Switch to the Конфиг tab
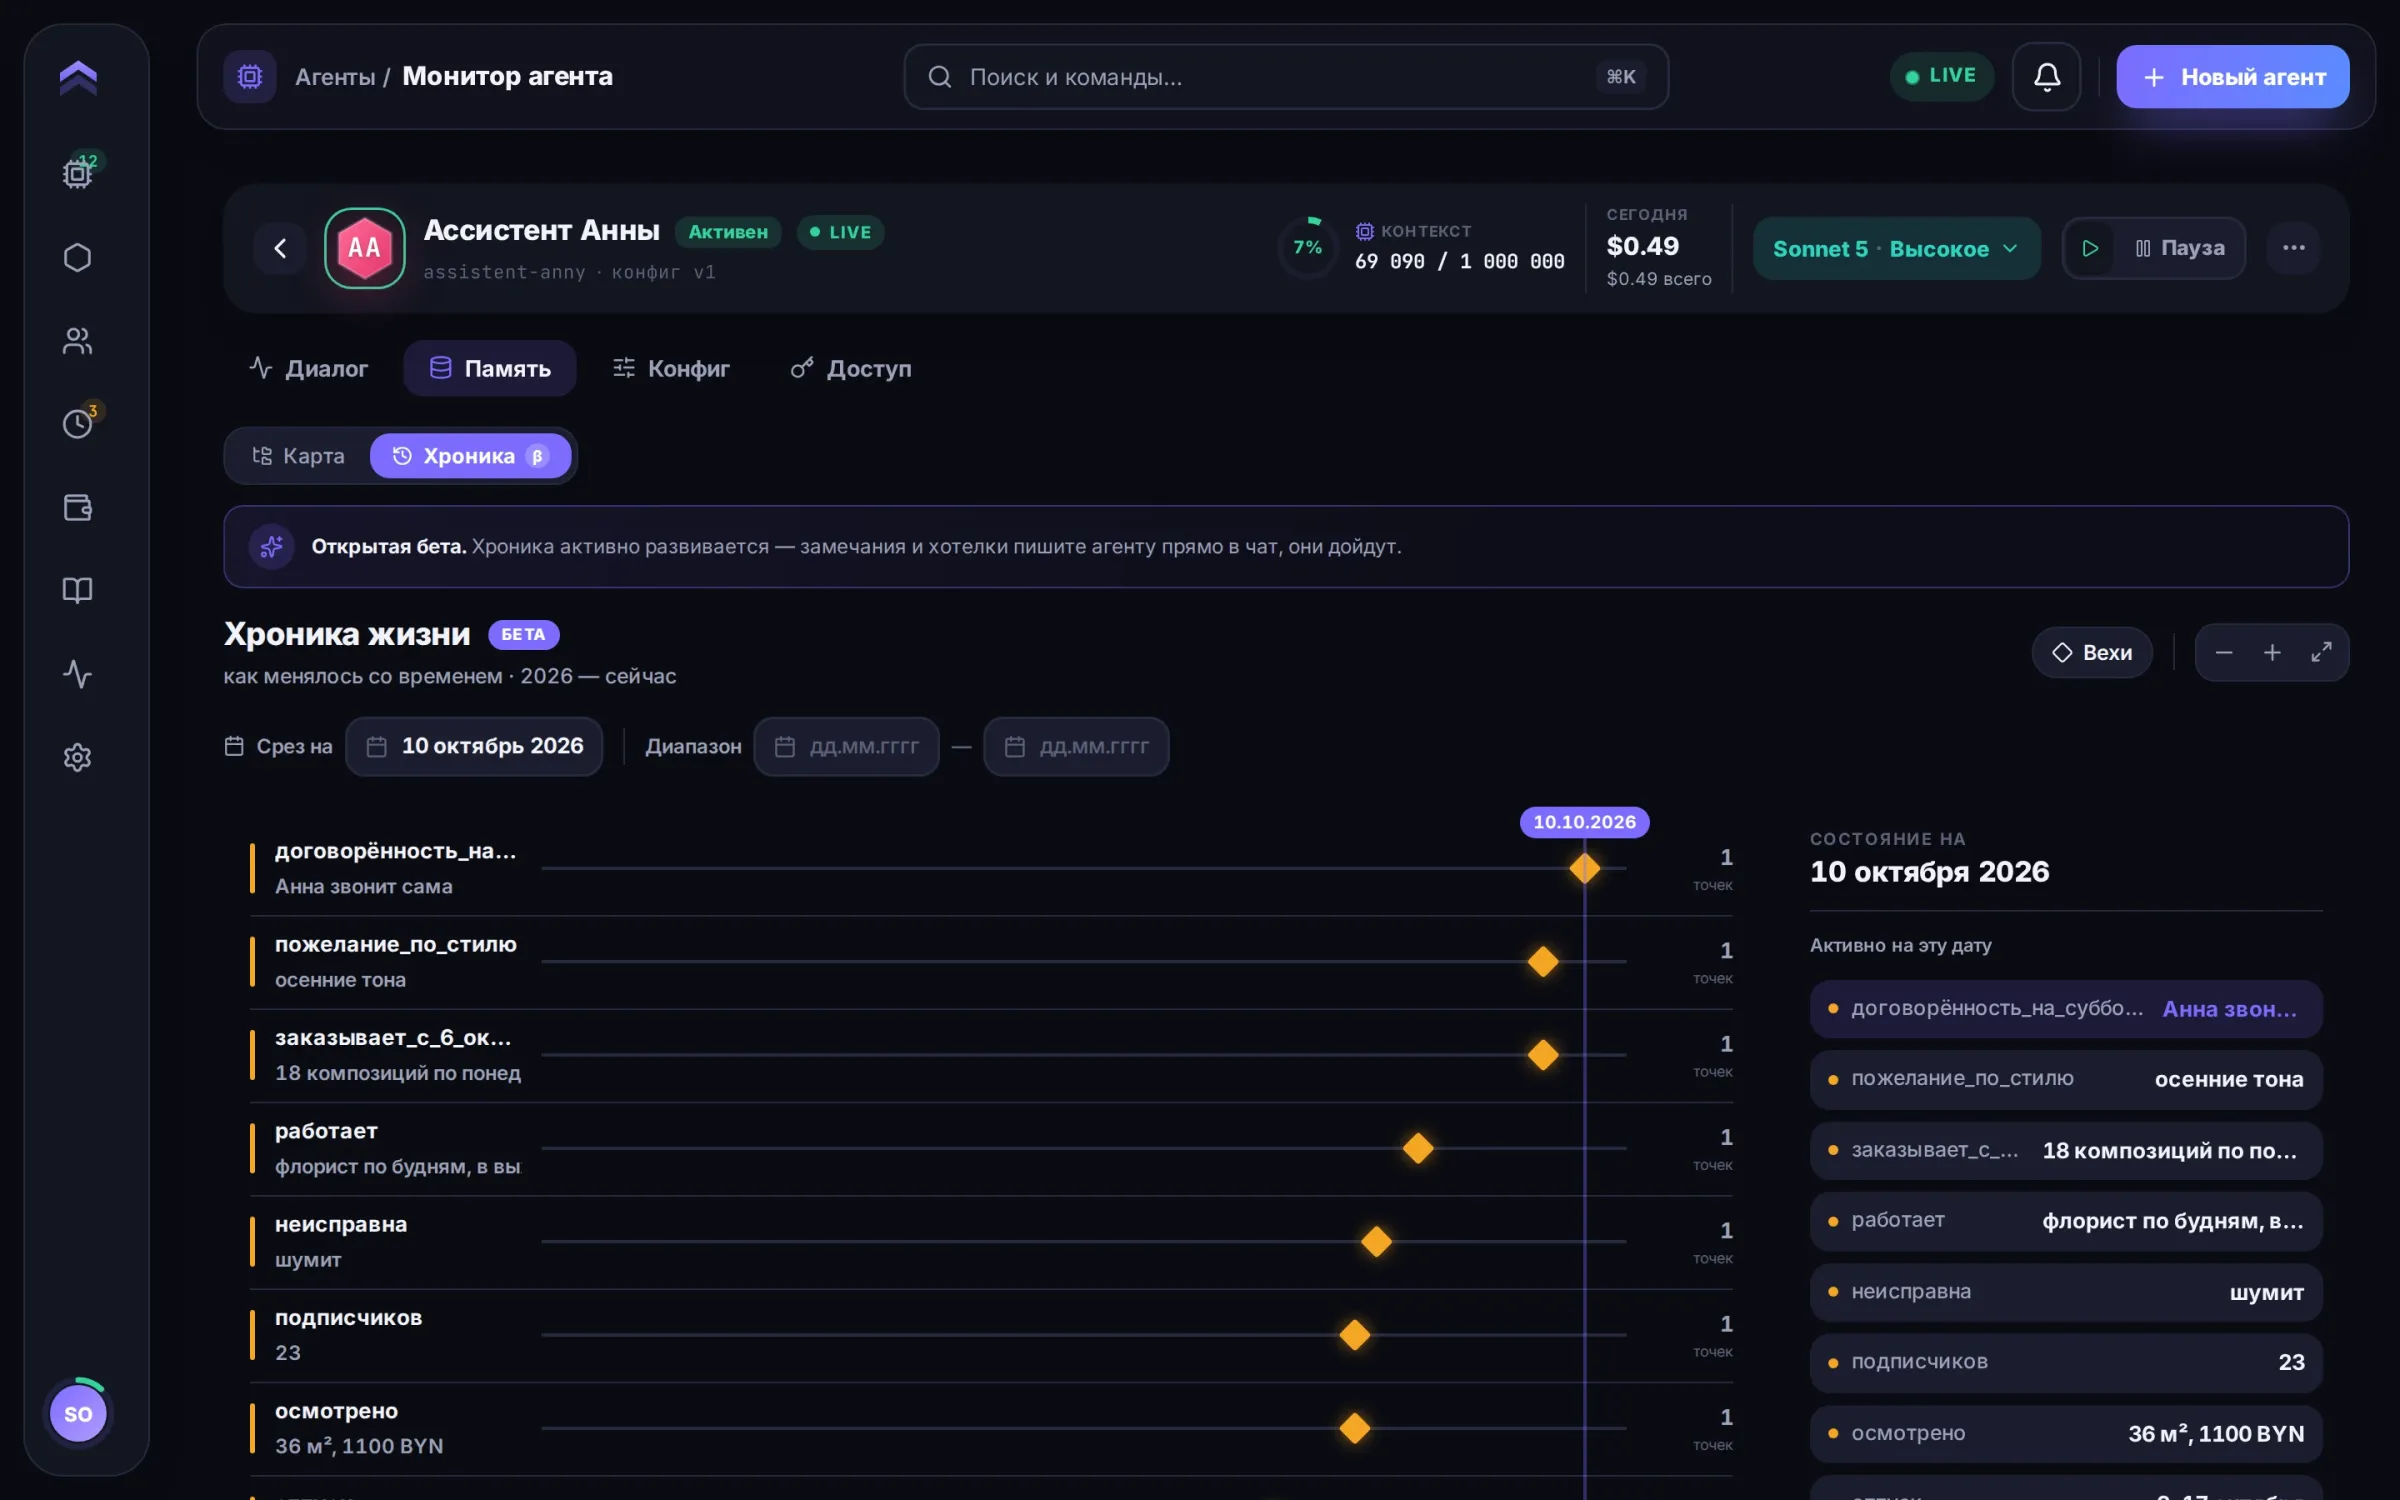 (x=671, y=368)
